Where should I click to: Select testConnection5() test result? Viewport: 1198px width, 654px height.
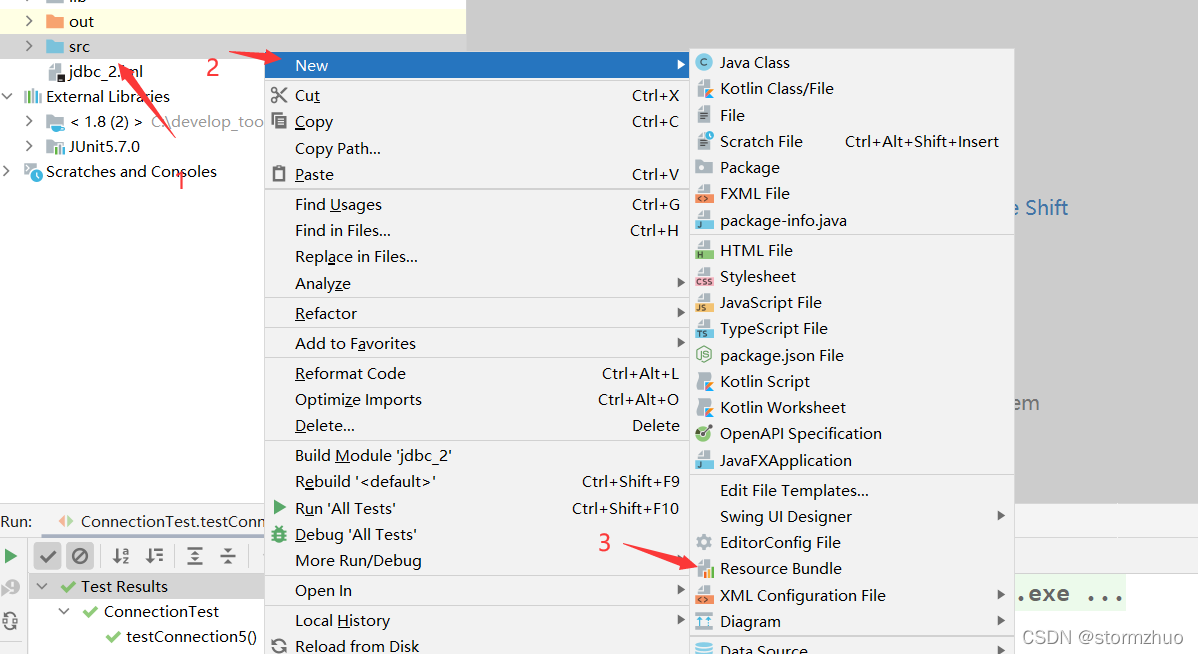(191, 636)
